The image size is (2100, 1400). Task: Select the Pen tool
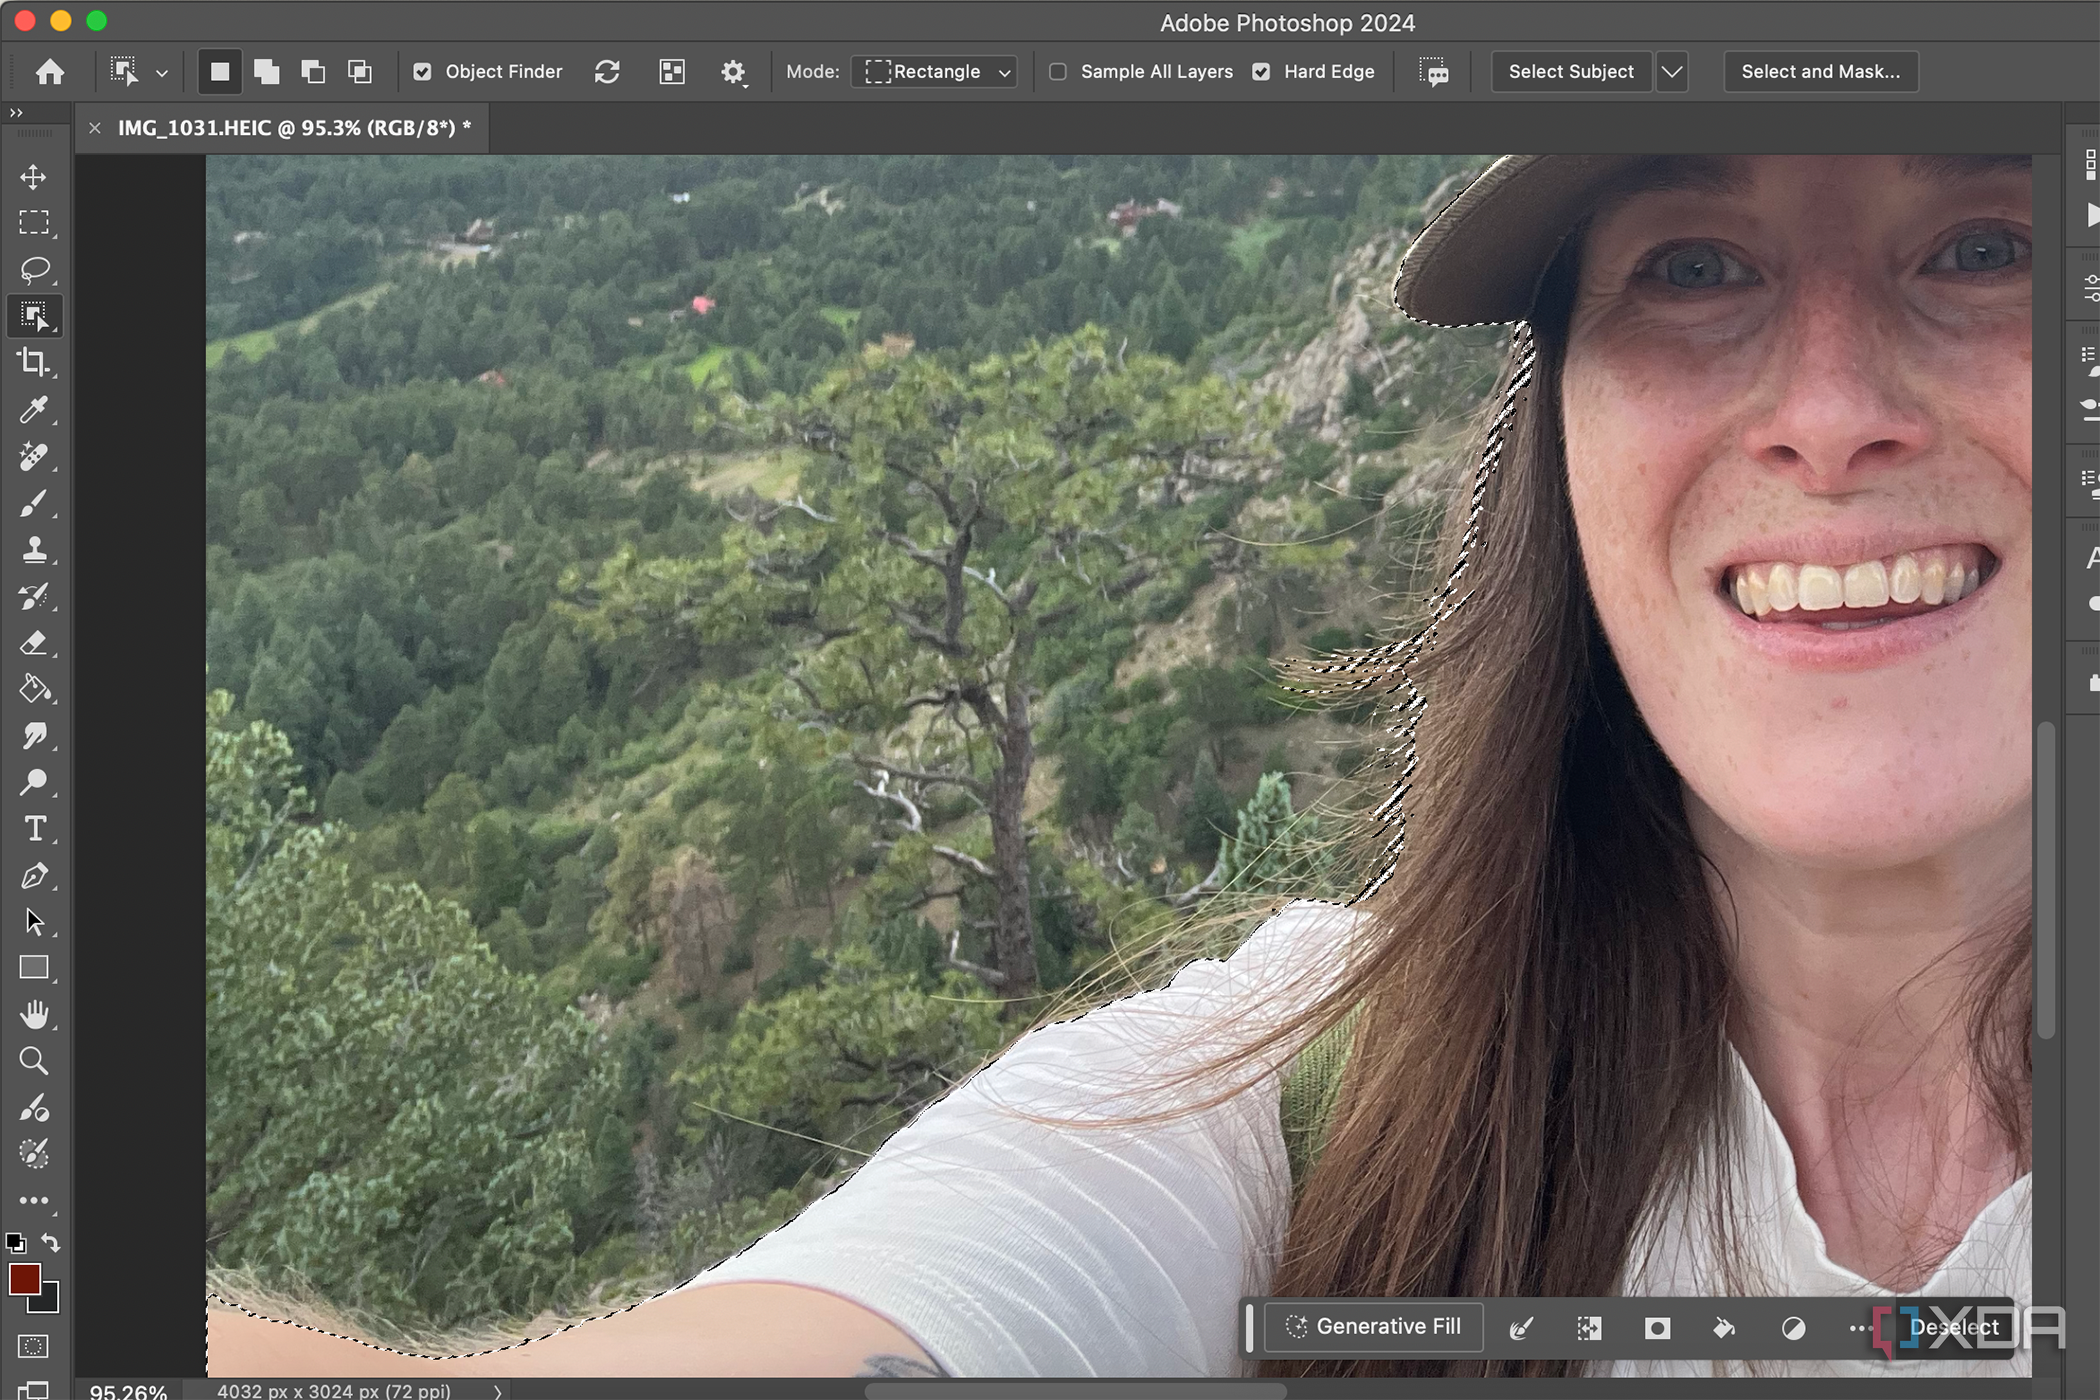tap(33, 876)
